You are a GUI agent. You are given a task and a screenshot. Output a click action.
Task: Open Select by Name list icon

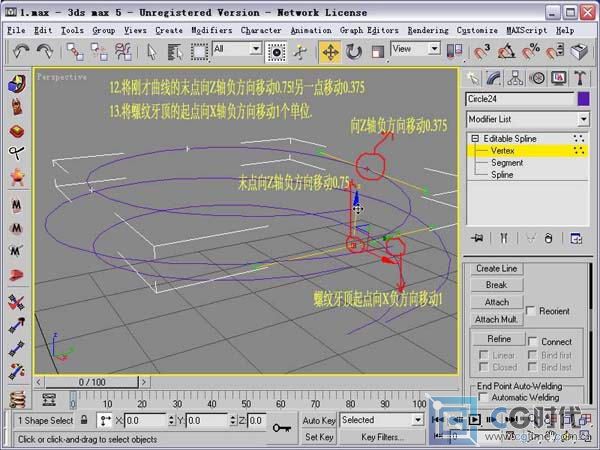[x=175, y=52]
